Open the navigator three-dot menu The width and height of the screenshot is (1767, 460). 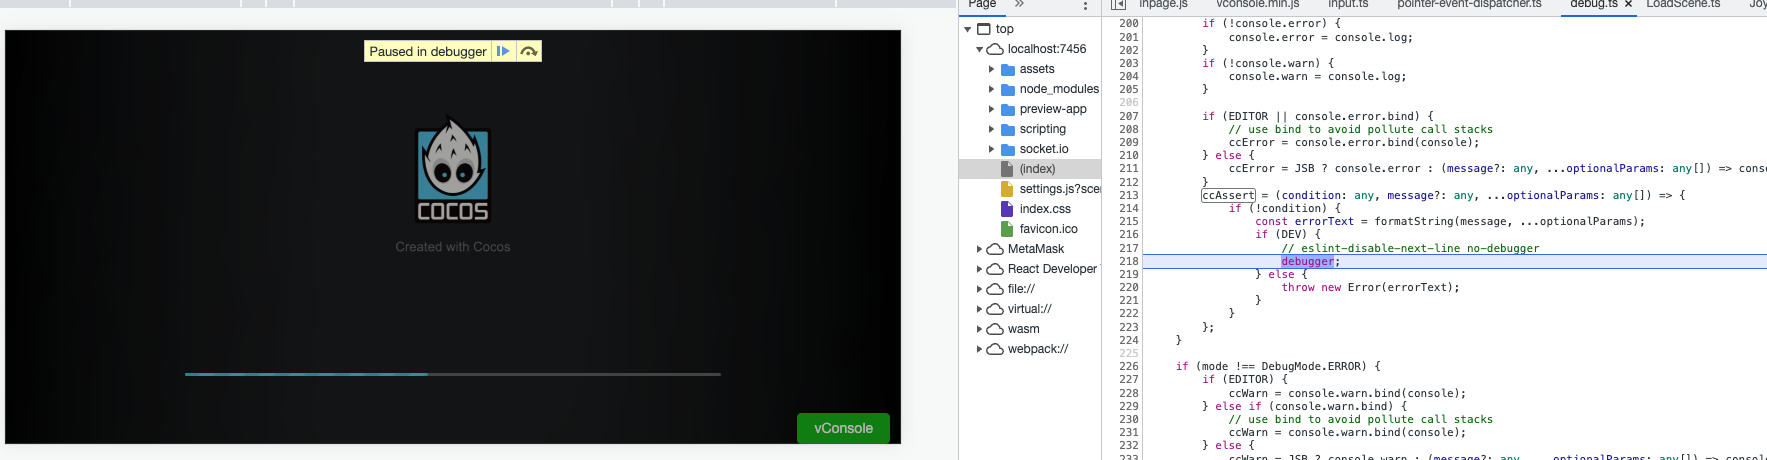[x=1086, y=5]
